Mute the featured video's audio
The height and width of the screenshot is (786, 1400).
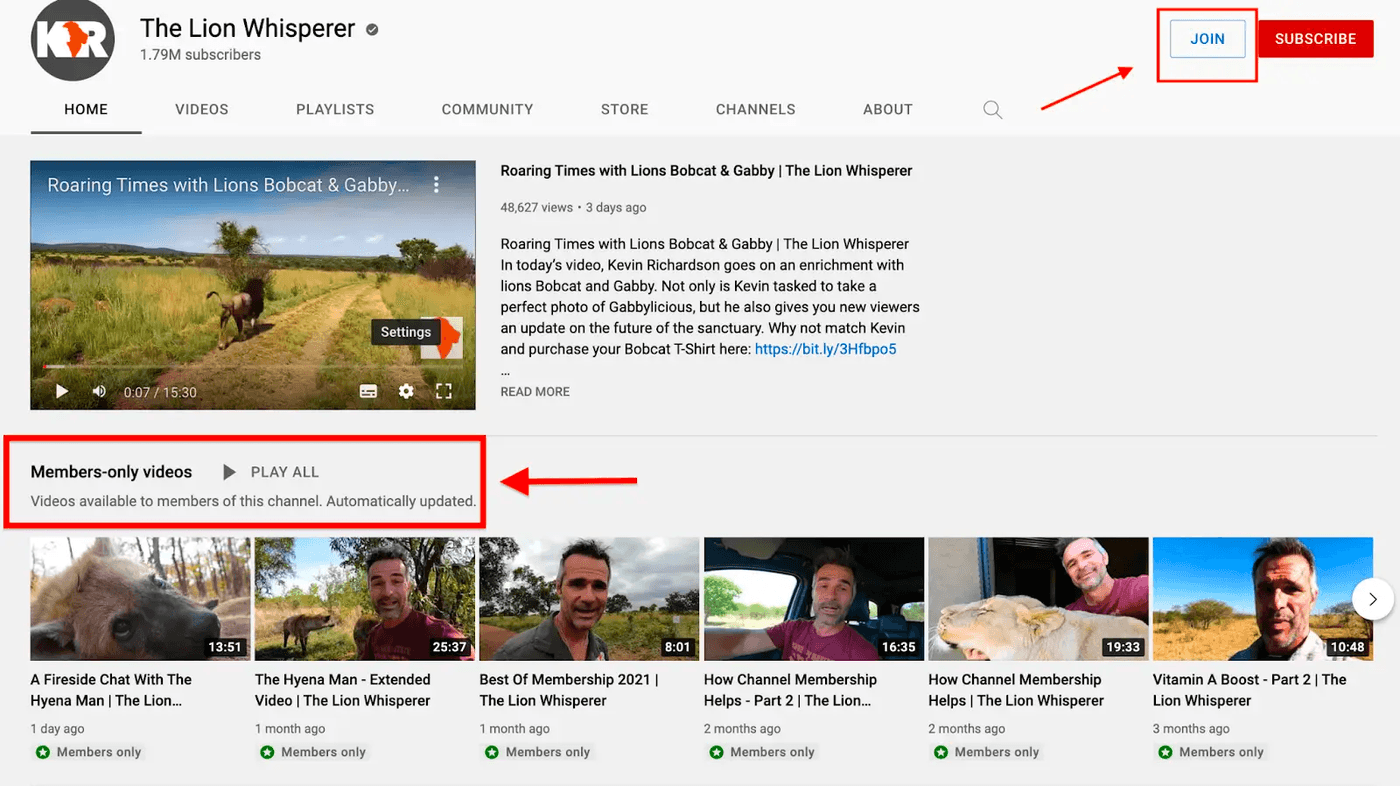99,391
